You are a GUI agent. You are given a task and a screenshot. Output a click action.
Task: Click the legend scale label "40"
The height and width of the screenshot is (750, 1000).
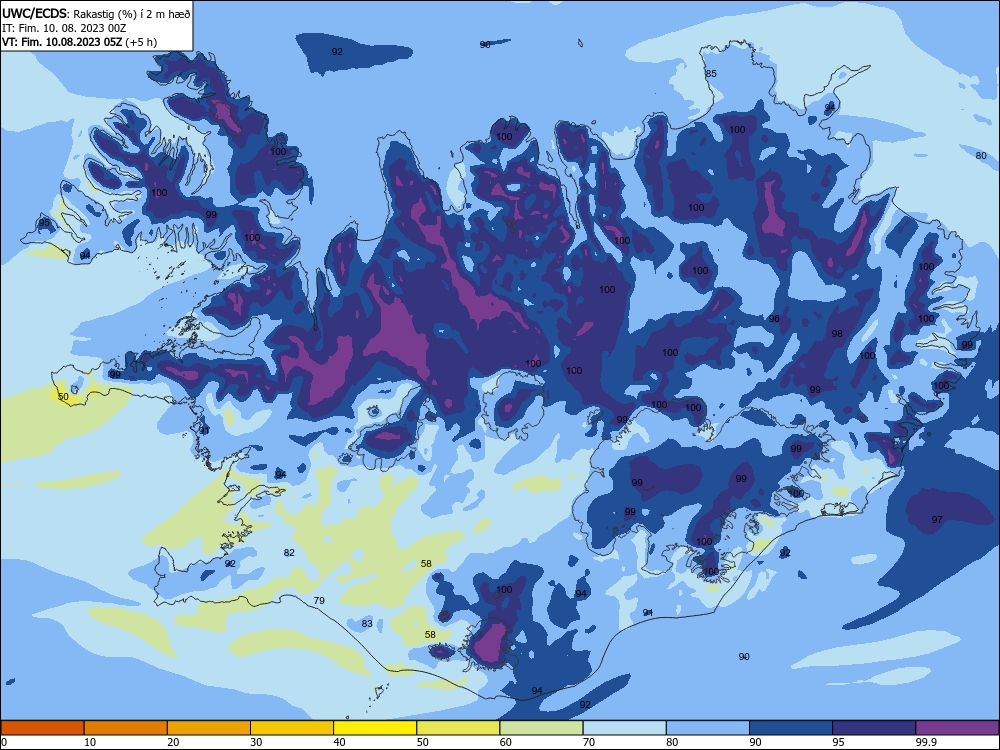pyautogui.click(x=339, y=742)
